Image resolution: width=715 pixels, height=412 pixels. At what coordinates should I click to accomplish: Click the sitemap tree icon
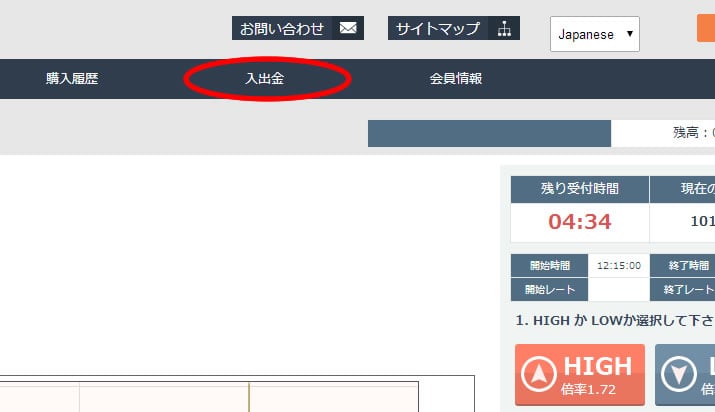pyautogui.click(x=504, y=28)
